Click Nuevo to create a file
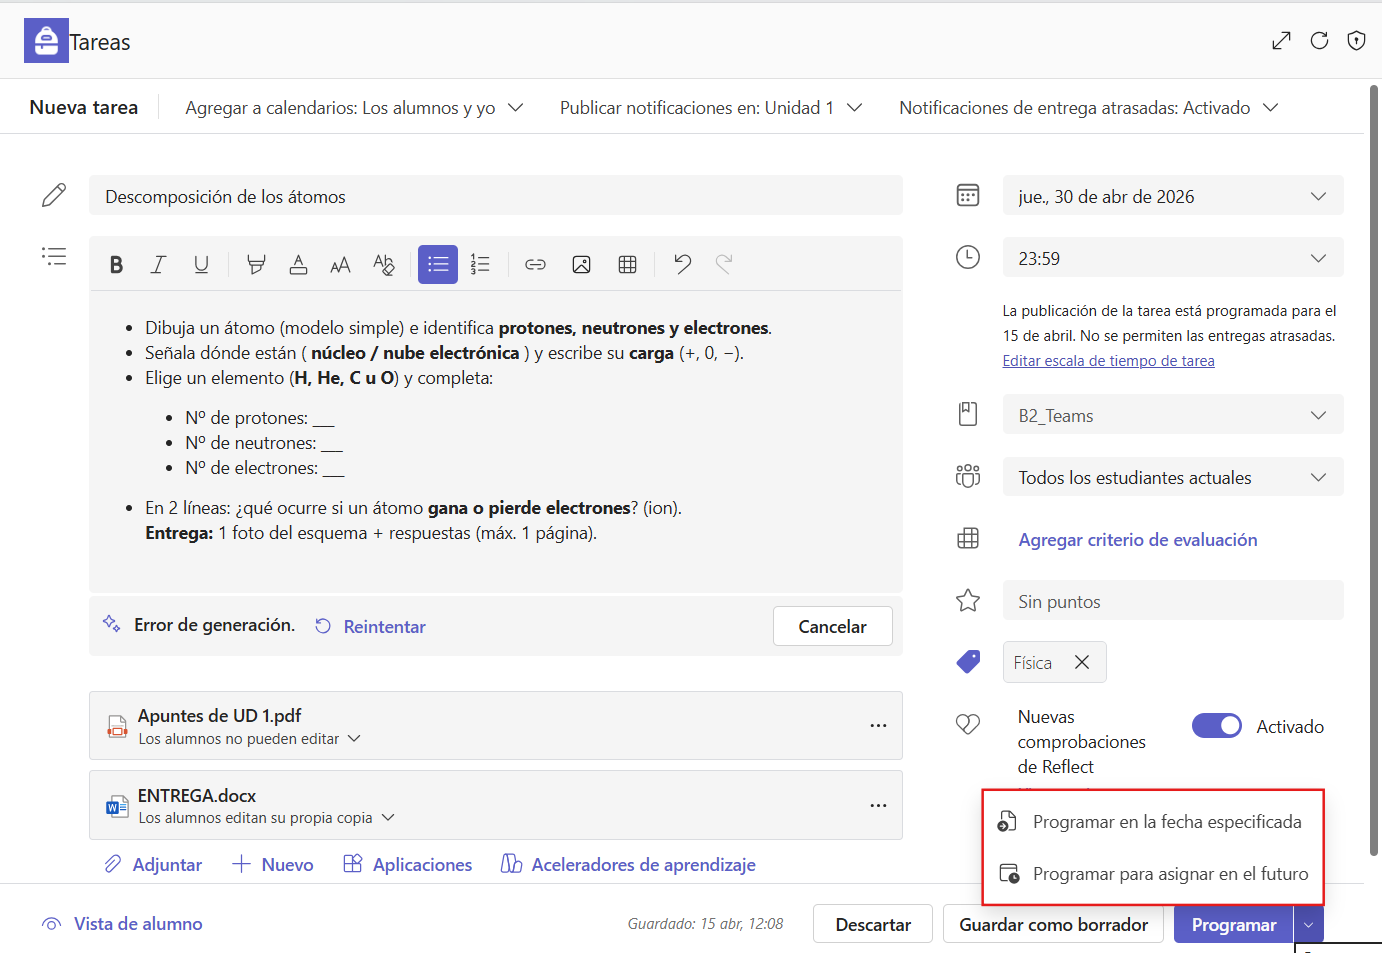The width and height of the screenshot is (1382, 953). click(x=272, y=864)
